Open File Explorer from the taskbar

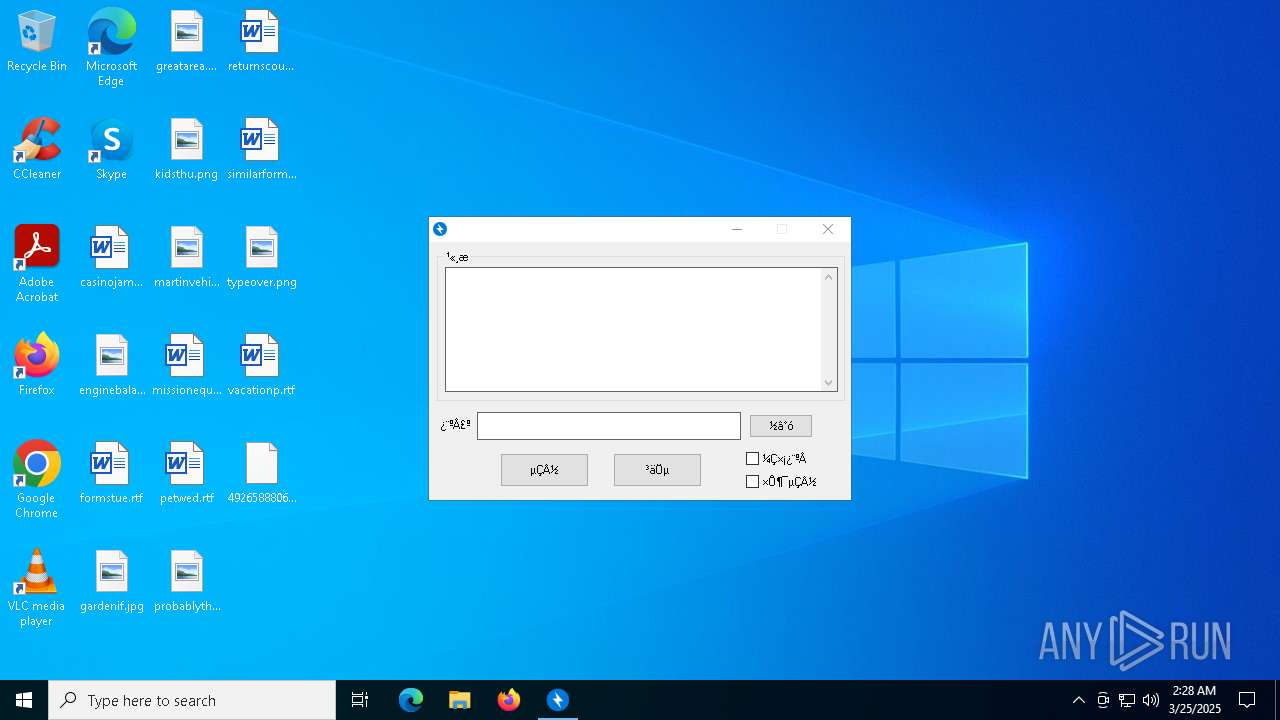[x=460, y=700]
